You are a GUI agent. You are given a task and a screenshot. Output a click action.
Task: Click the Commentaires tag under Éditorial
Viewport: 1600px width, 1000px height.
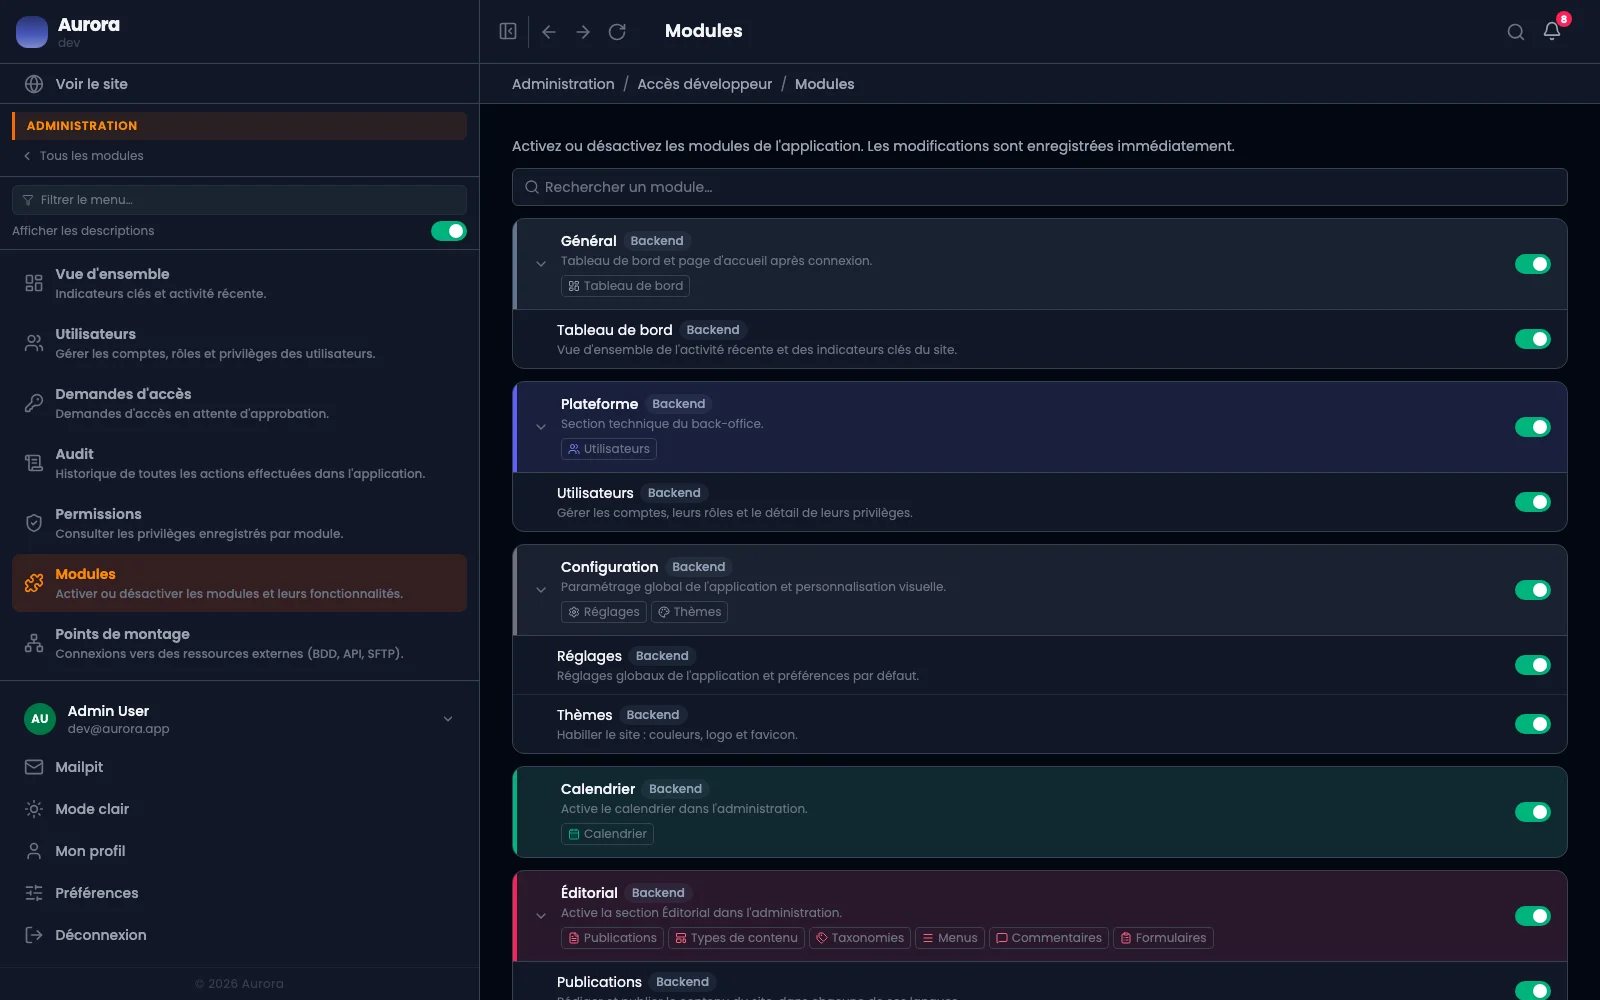click(1048, 938)
